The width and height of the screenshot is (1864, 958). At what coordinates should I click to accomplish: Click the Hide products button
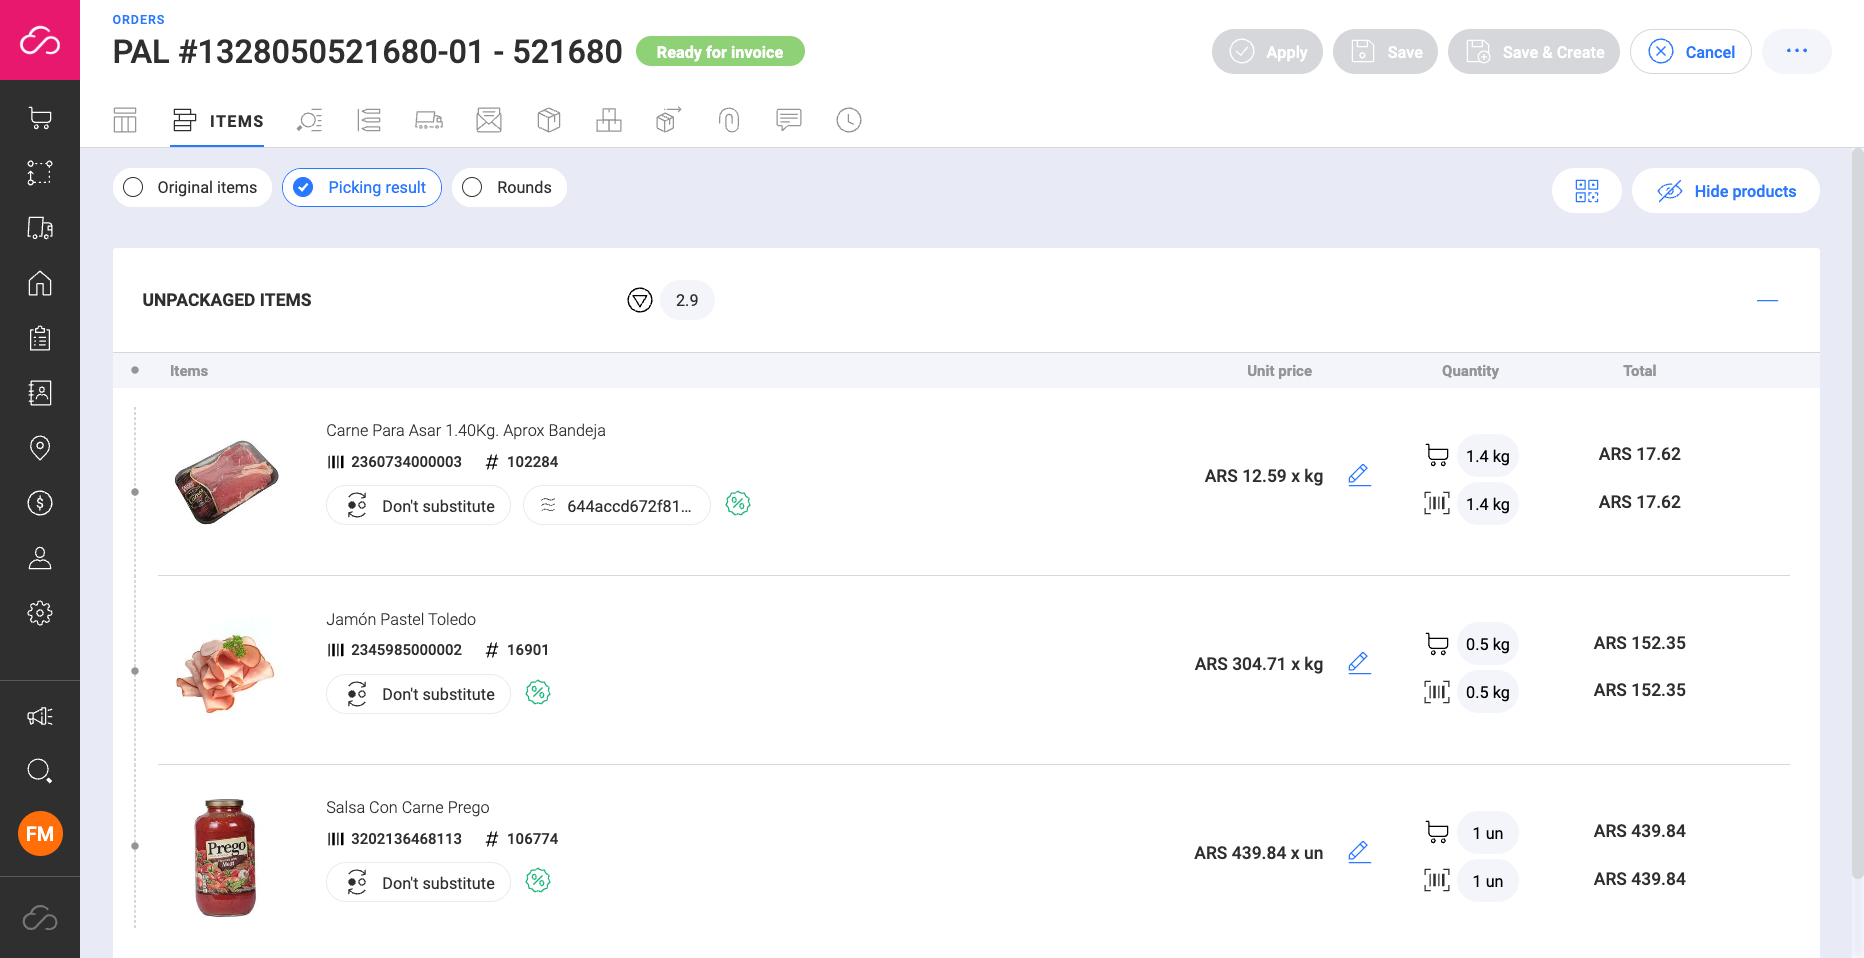pyautogui.click(x=1726, y=190)
